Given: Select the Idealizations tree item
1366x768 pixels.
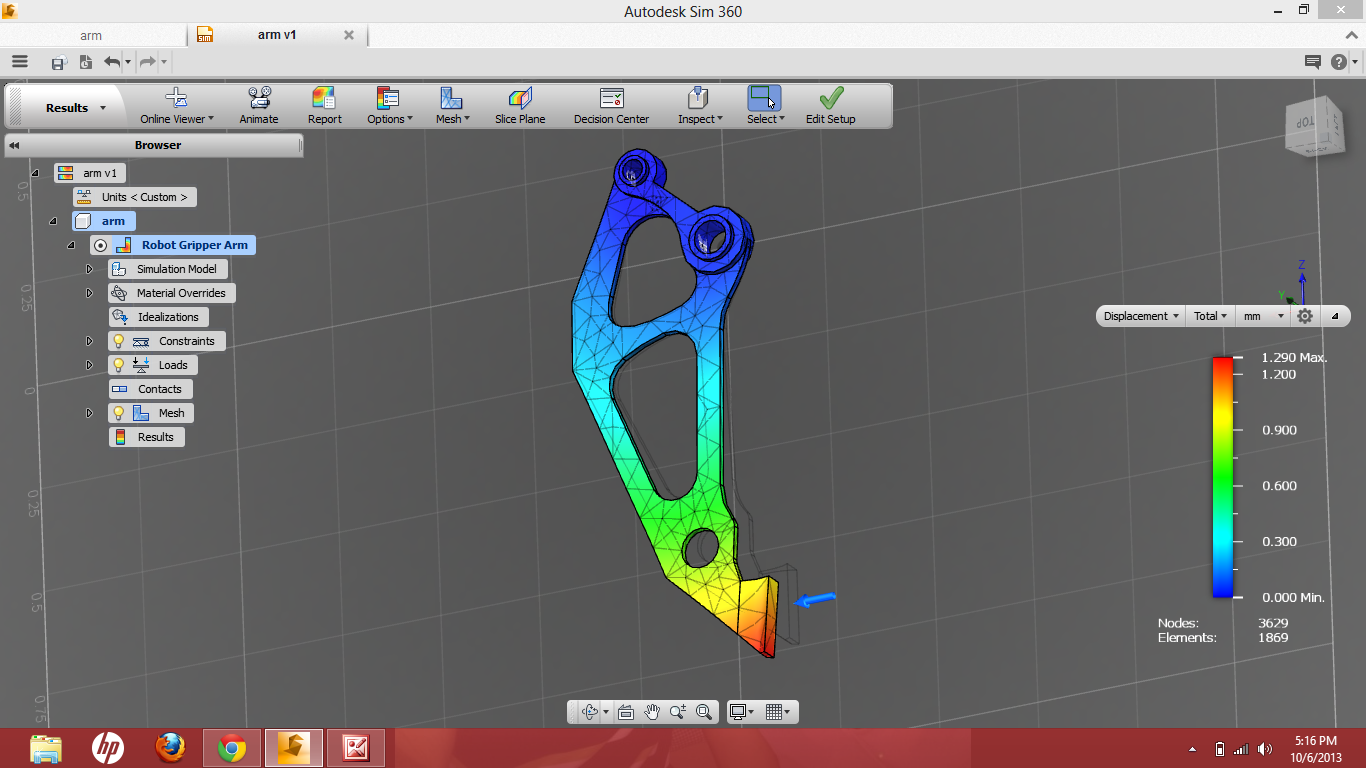Looking at the screenshot, I should tap(159, 317).
